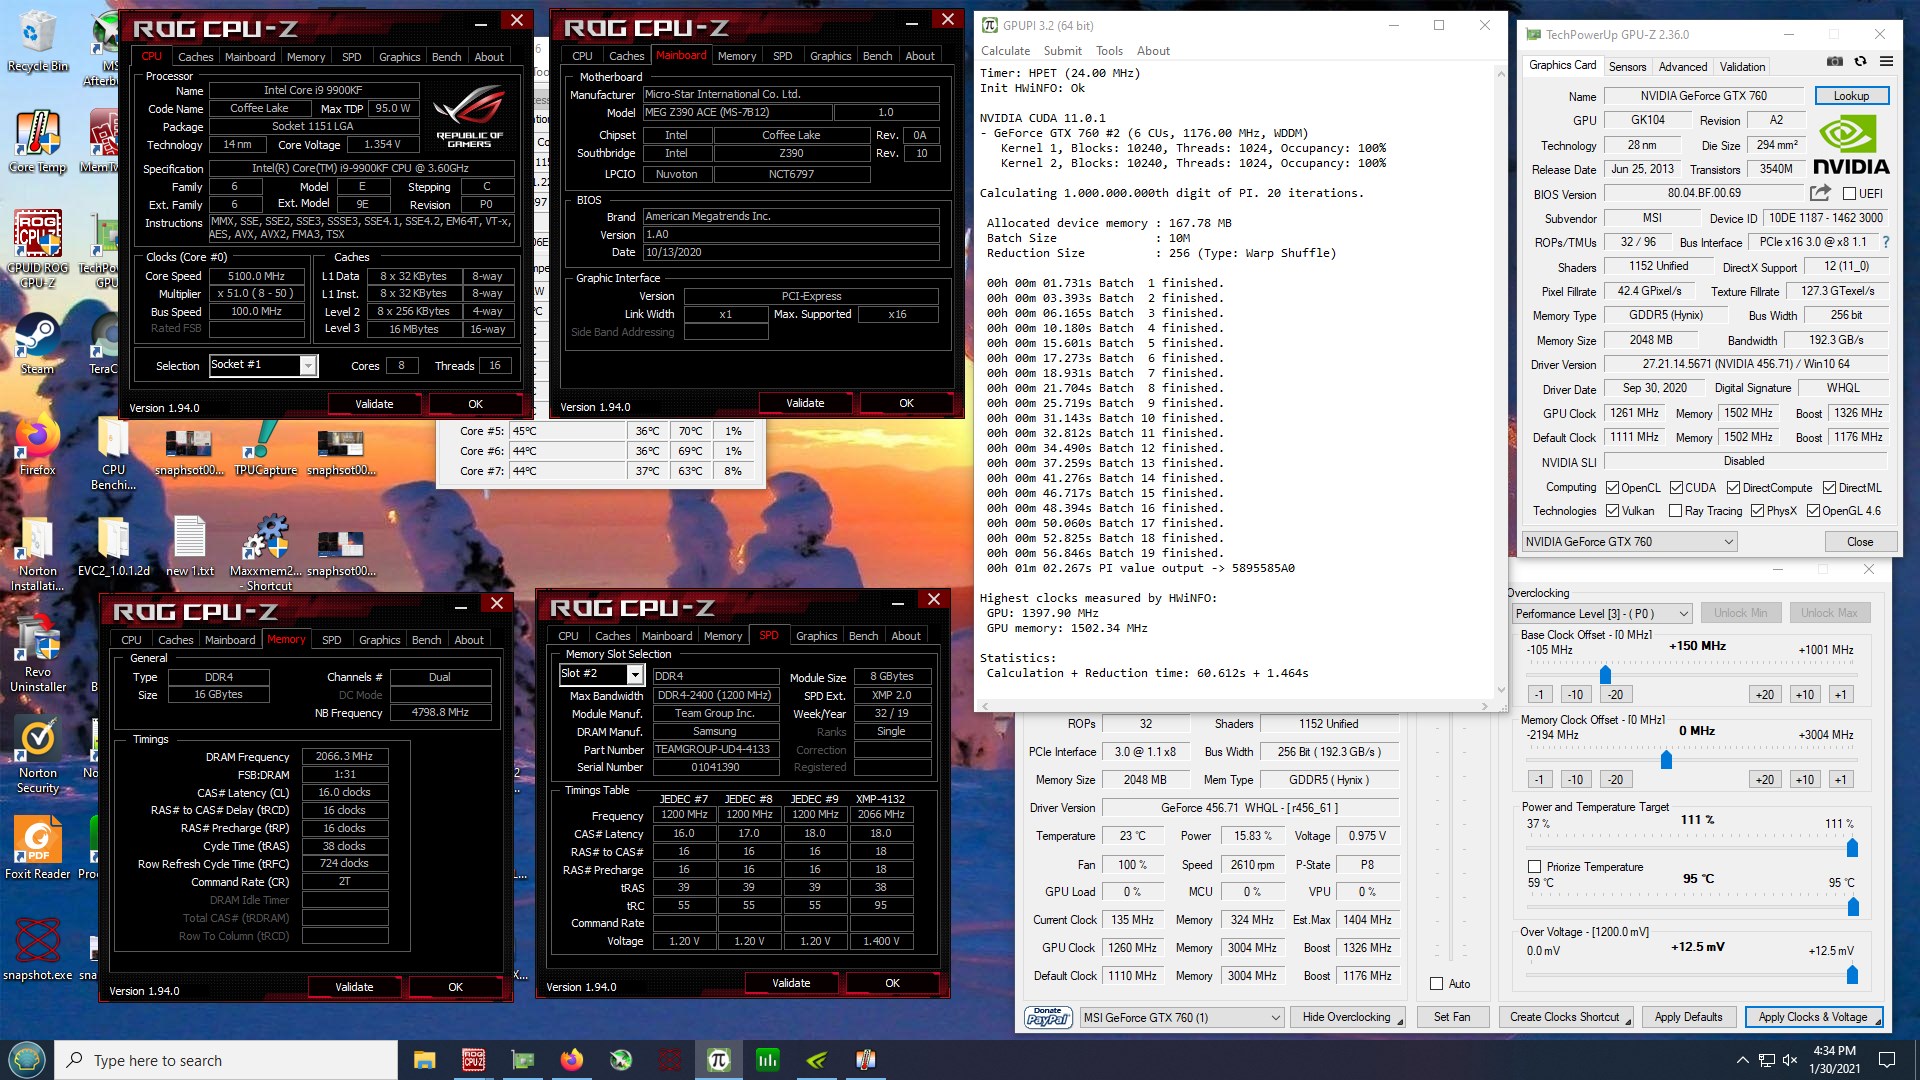
Task: Toggle the Vulkan checkbox
Action: [x=1612, y=511]
